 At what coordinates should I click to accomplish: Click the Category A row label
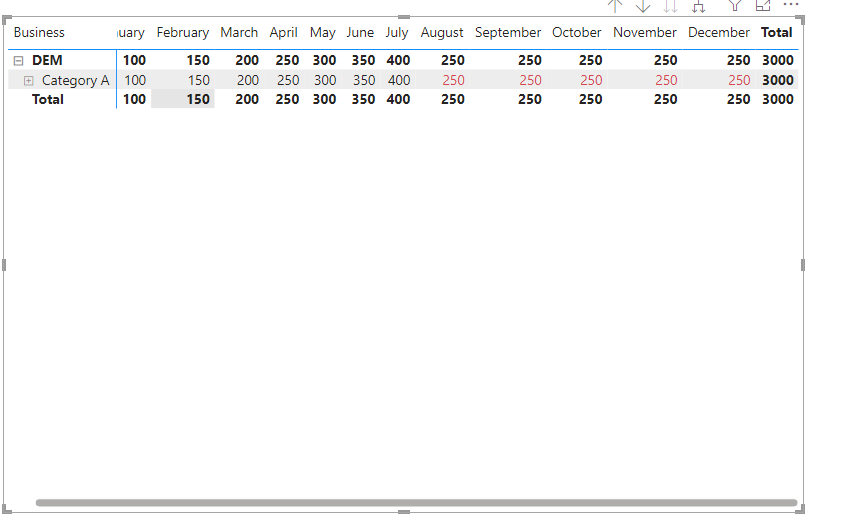pos(76,81)
